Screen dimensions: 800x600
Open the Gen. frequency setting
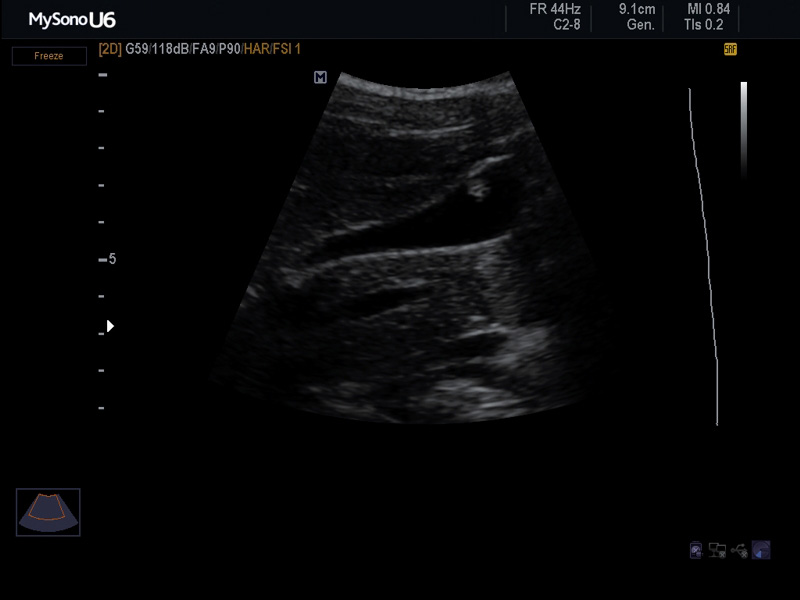point(640,25)
